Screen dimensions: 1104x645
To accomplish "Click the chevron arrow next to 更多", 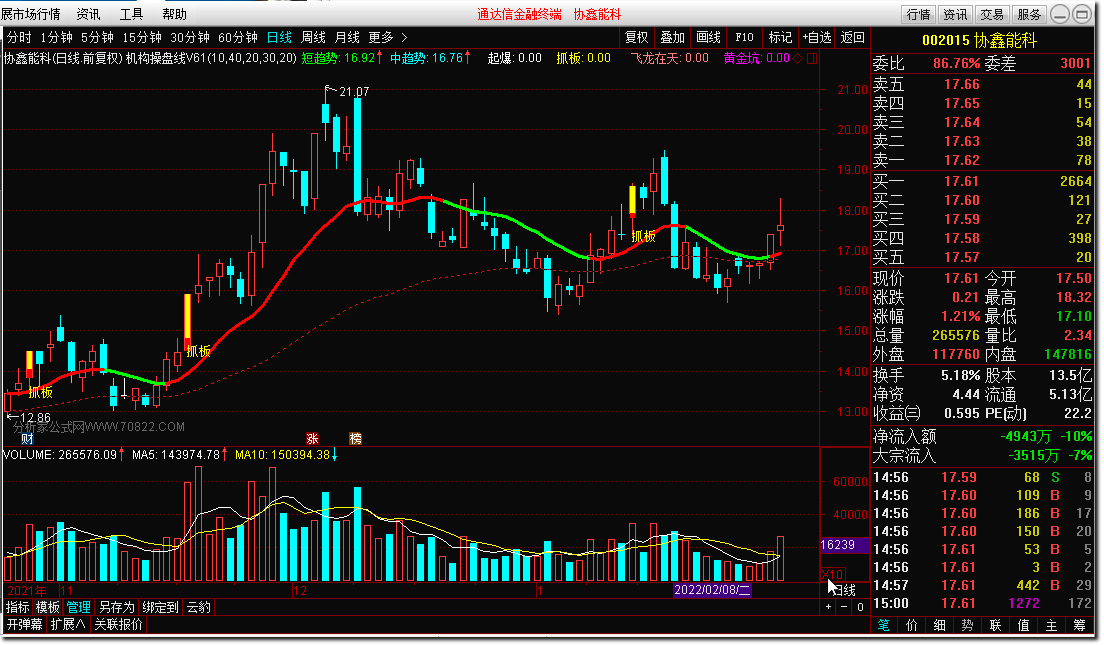I will tap(404, 37).
